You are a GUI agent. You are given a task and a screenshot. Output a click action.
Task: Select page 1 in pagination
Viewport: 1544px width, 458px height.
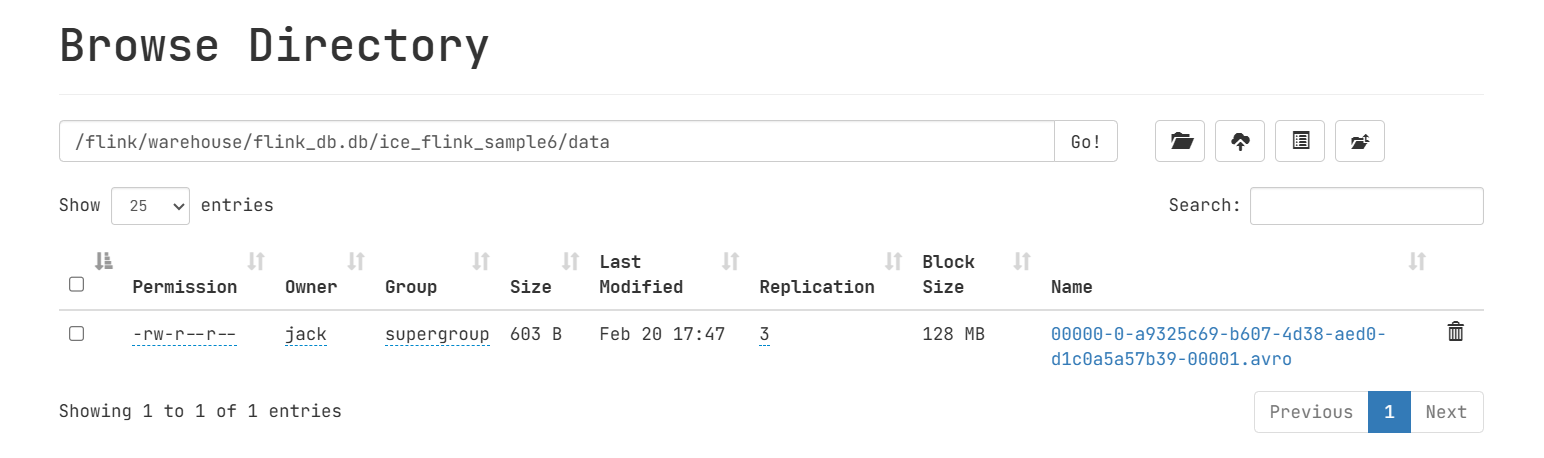pos(1389,412)
